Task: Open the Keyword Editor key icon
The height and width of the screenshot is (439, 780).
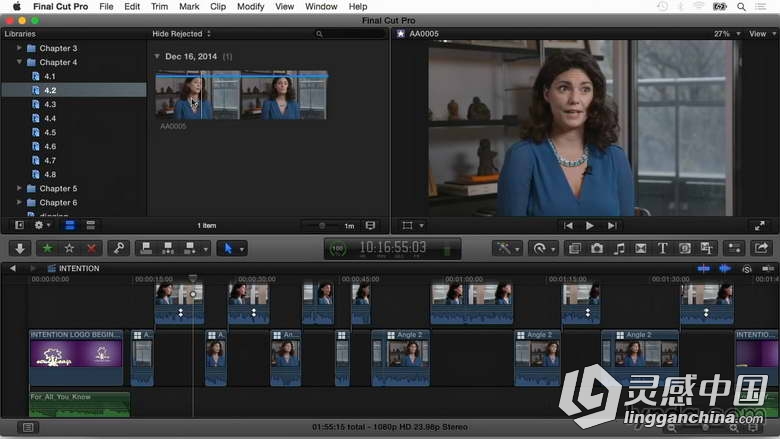Action: coord(119,248)
